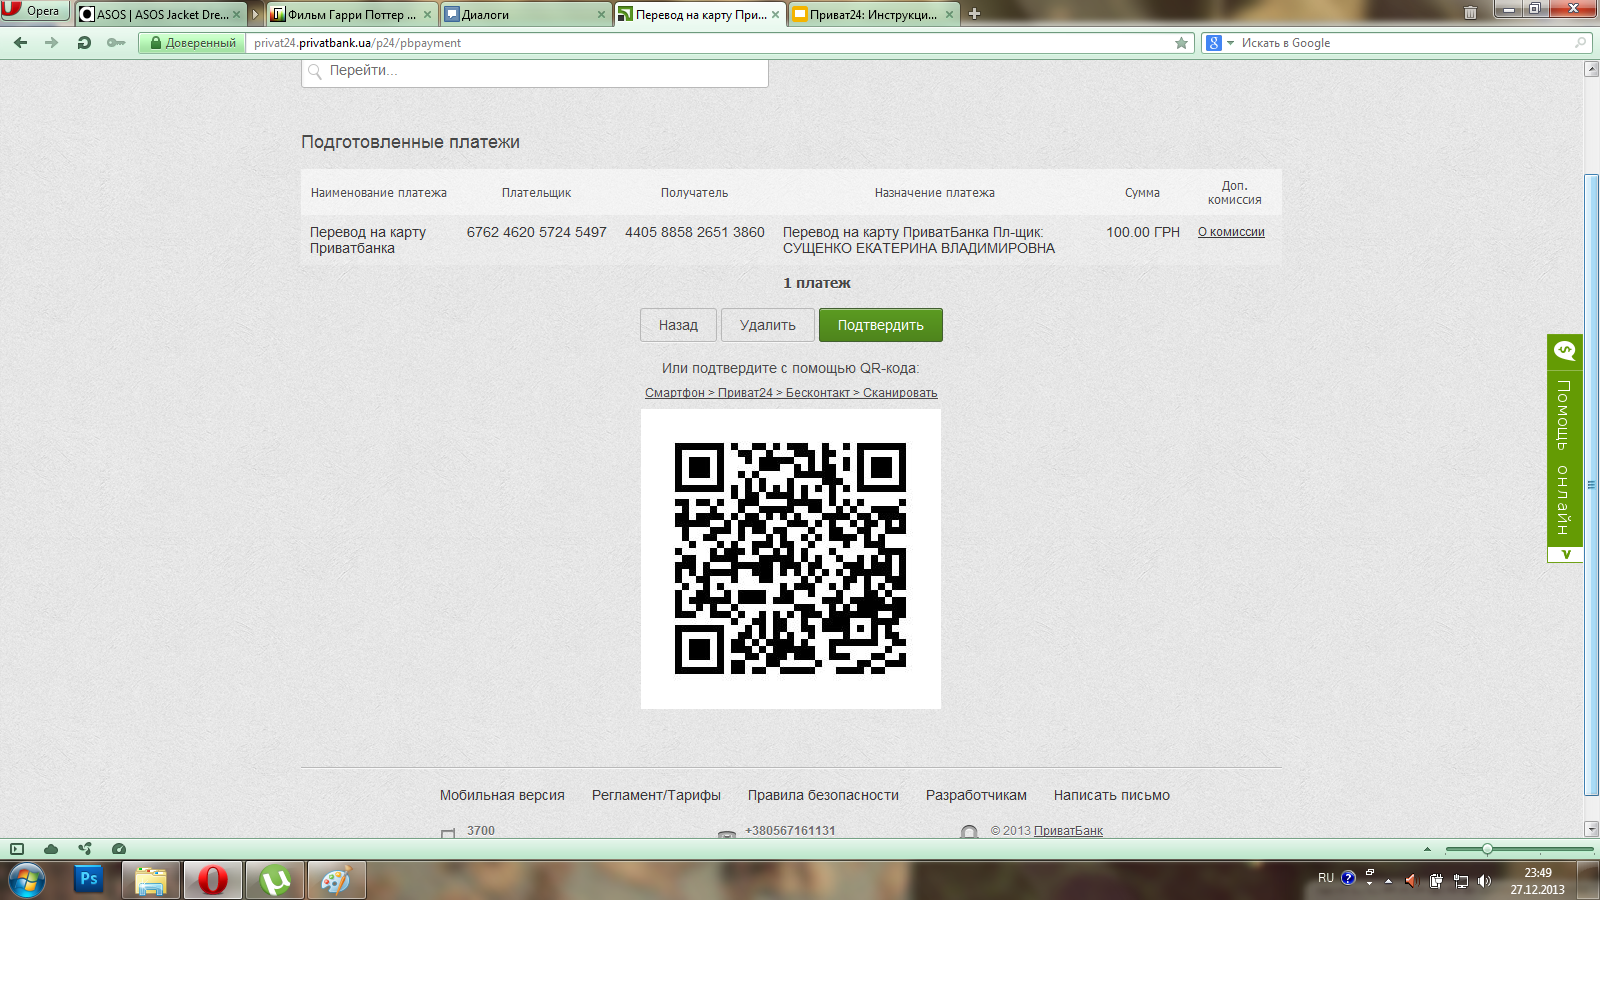Open the Написать письмо link
This screenshot has height=994, width=1600.
point(1112,795)
